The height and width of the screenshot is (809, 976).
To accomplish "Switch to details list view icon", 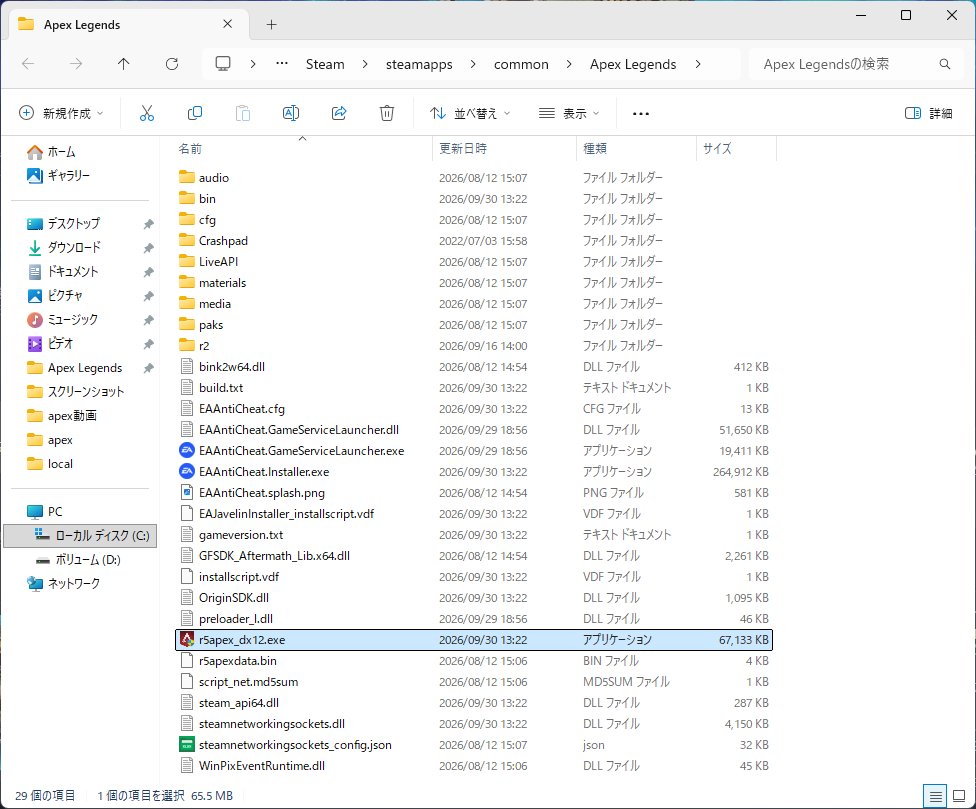I will [935, 796].
